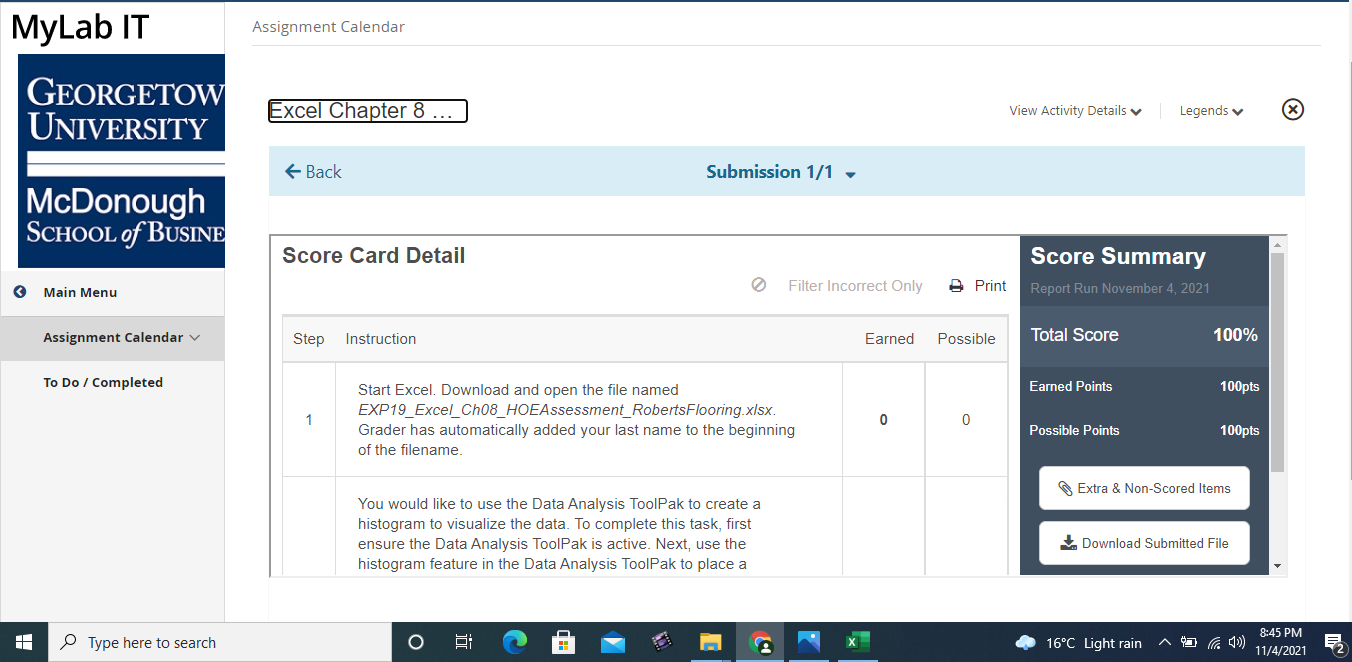This screenshot has height=662, width=1352.
Task: Click Download Submitted File button
Action: (1144, 543)
